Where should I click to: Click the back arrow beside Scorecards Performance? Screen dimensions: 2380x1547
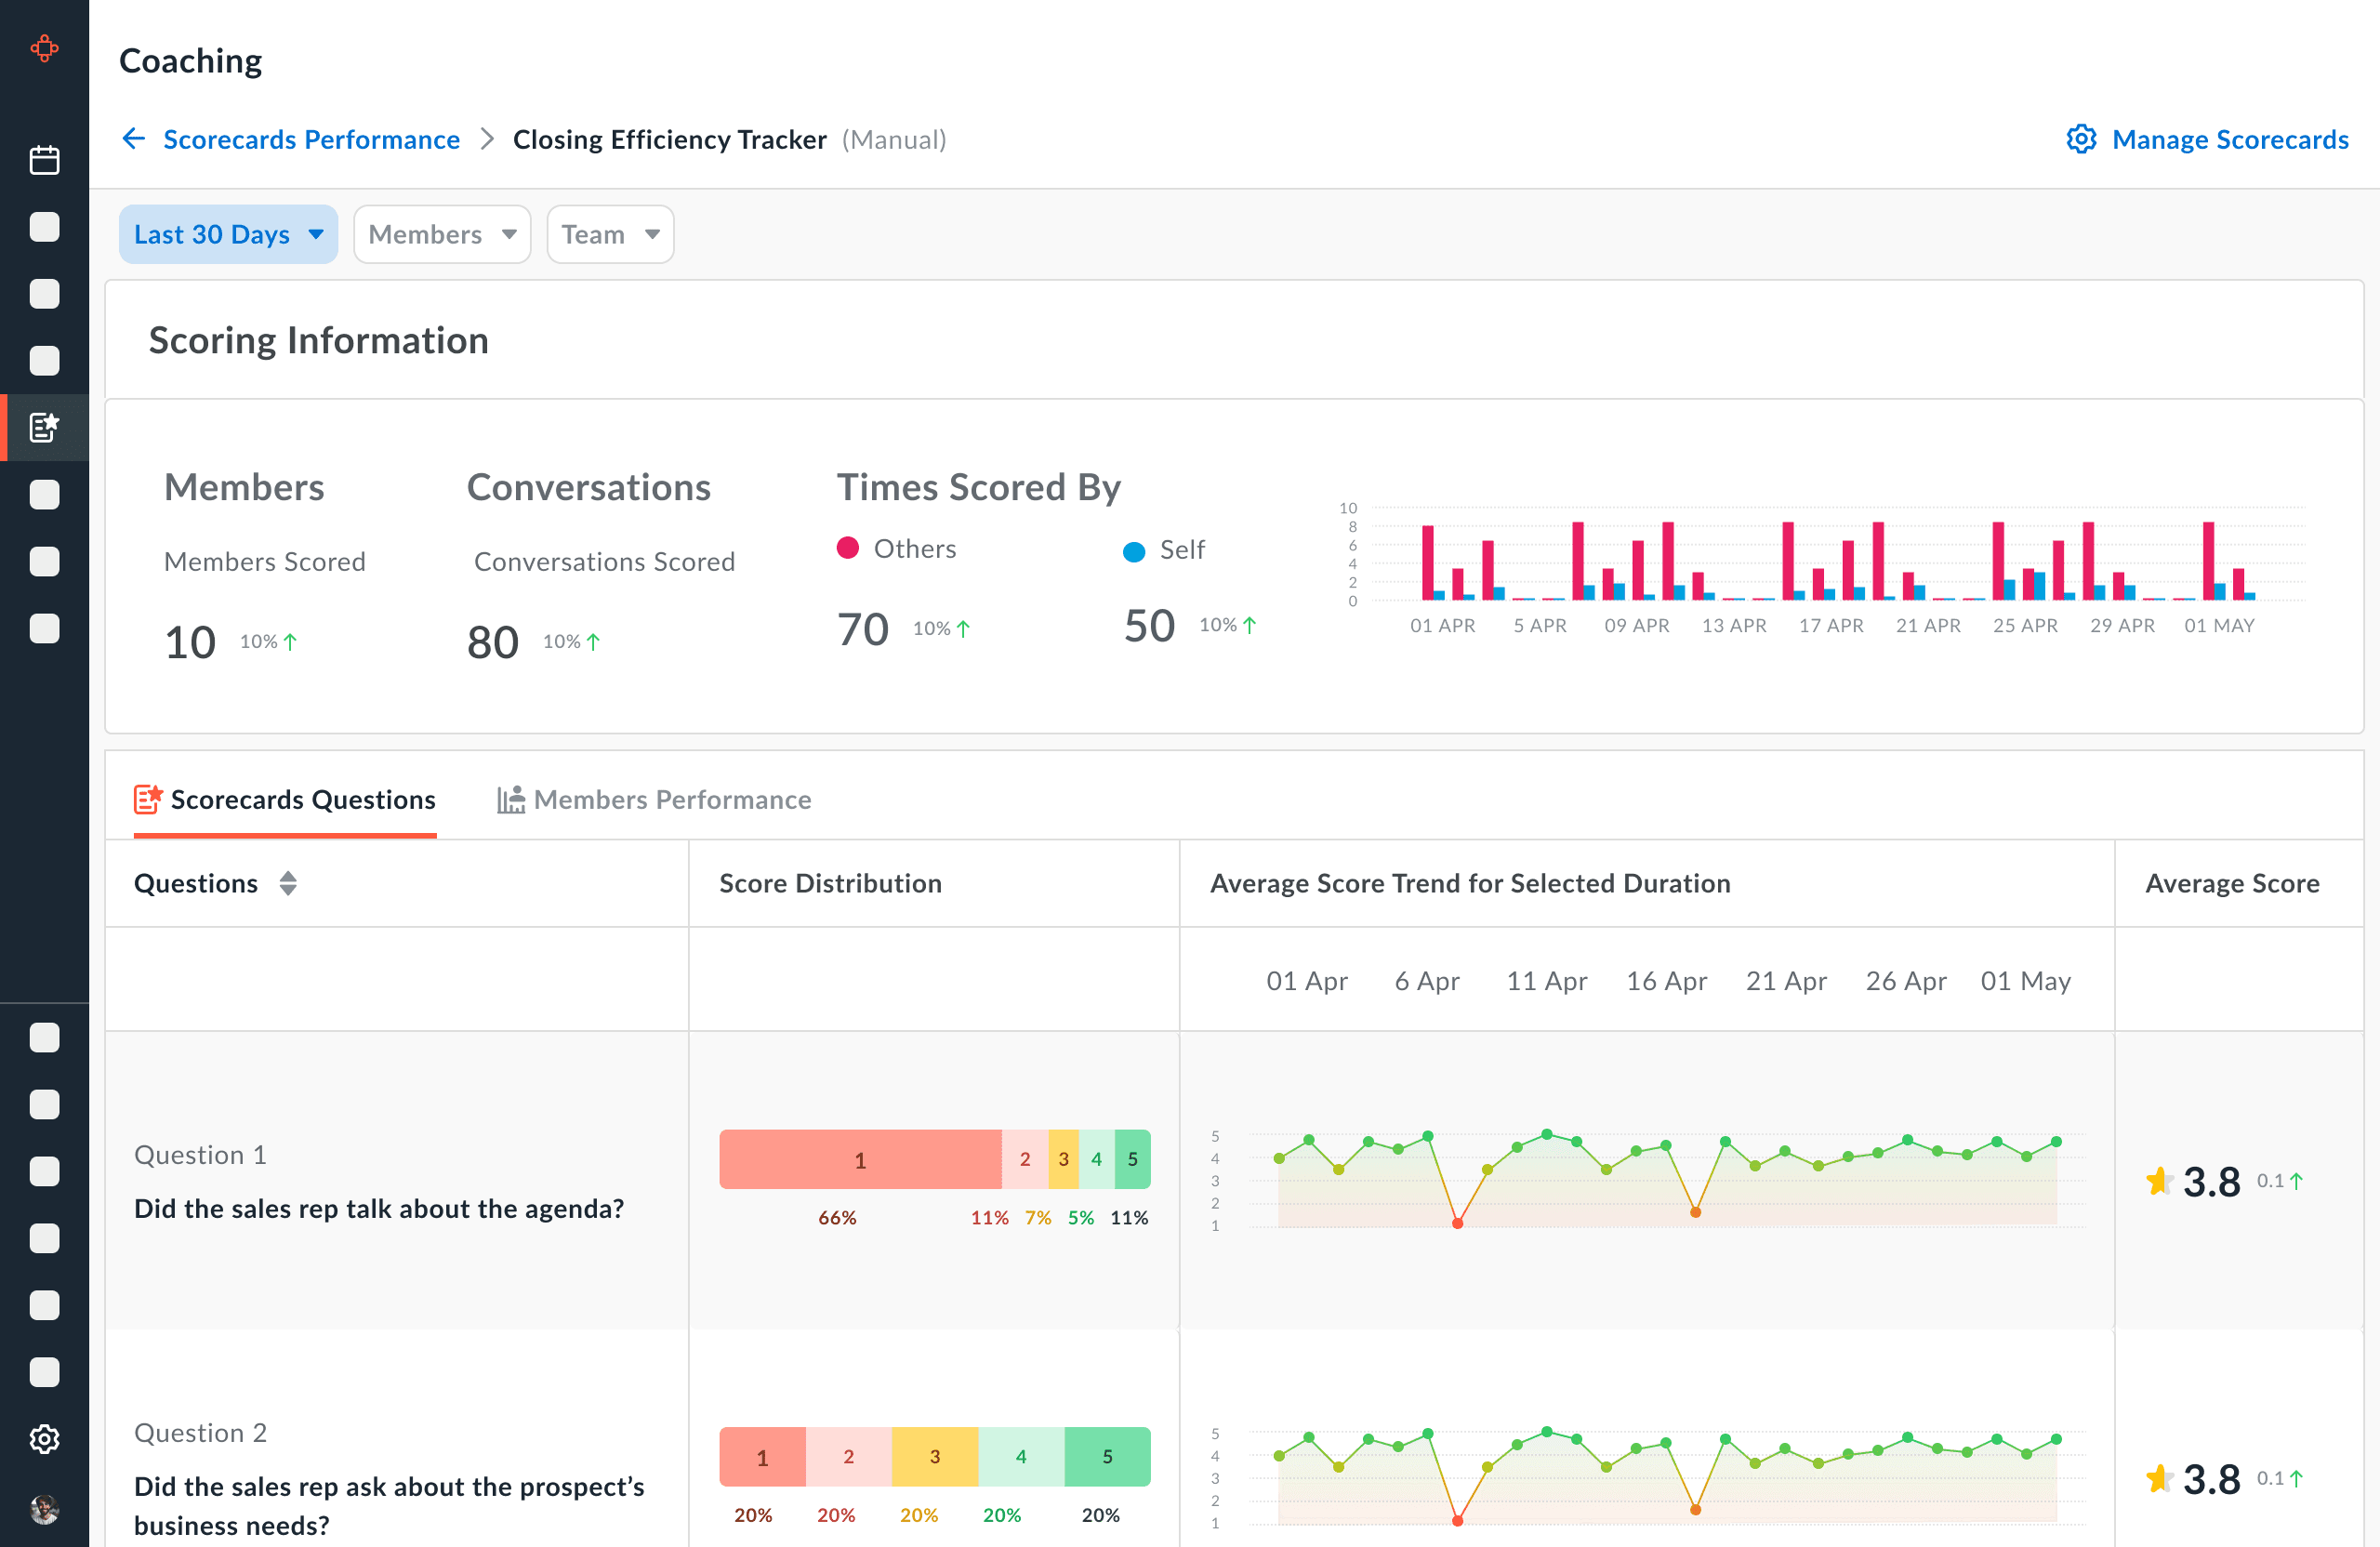[134, 139]
